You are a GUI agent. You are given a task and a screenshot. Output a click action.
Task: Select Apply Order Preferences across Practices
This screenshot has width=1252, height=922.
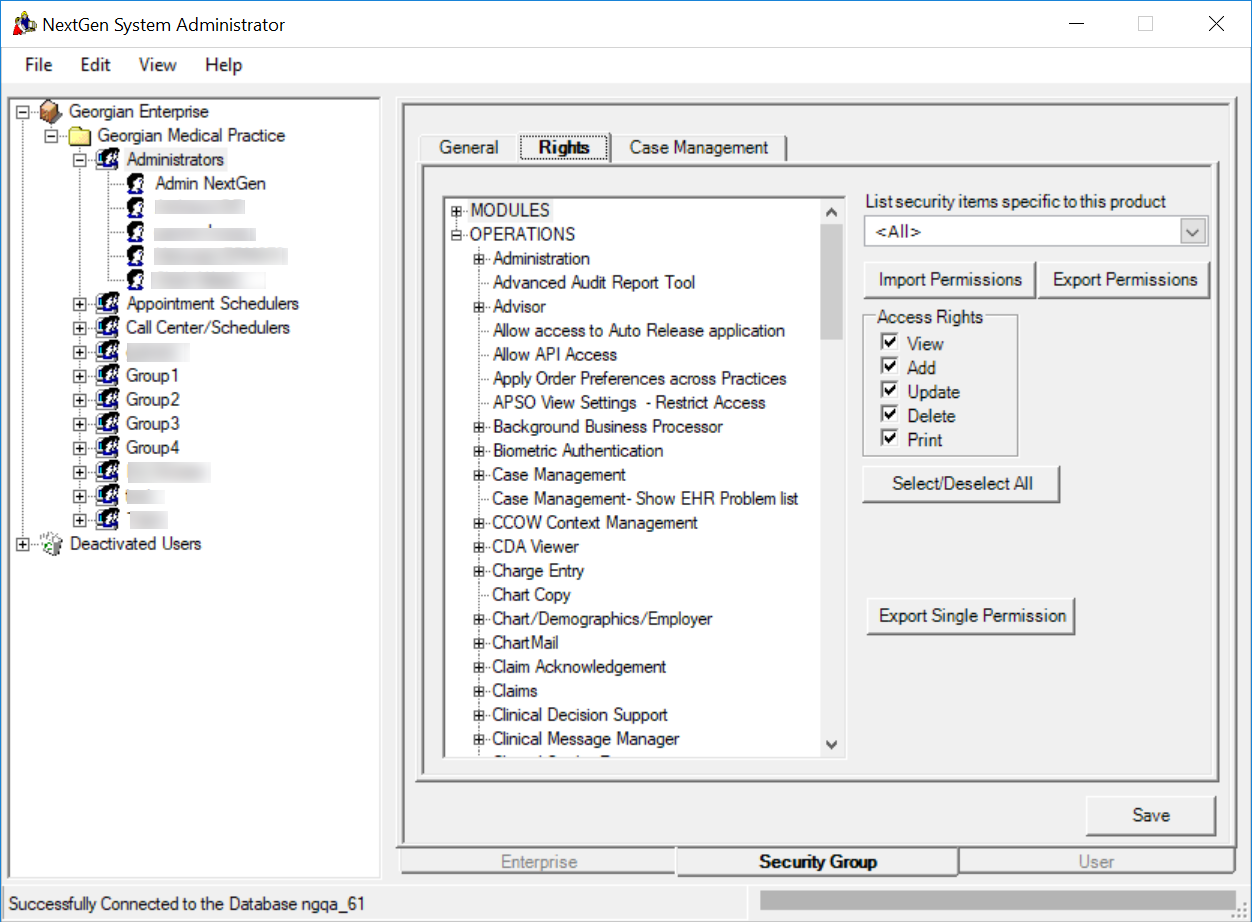(639, 379)
